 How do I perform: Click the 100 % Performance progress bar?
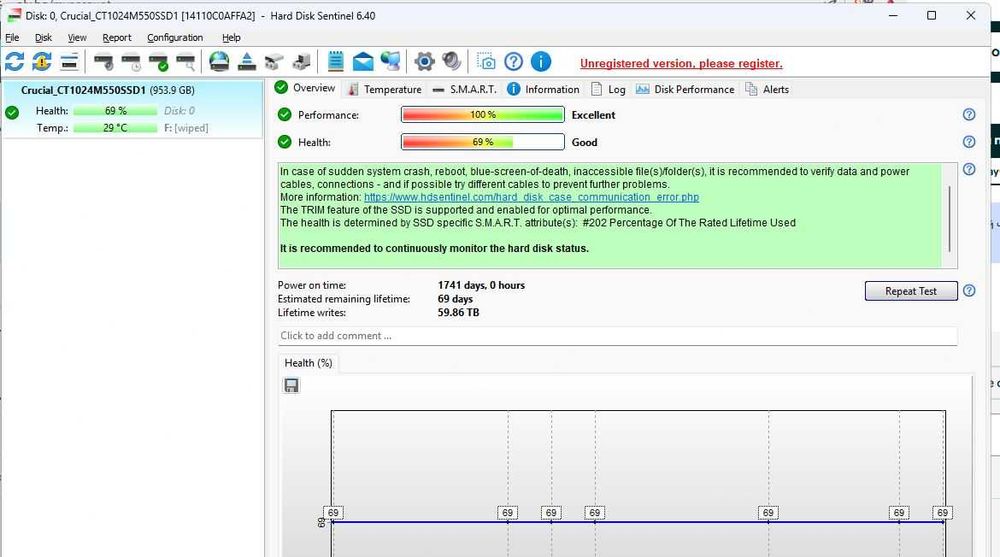[483, 115]
